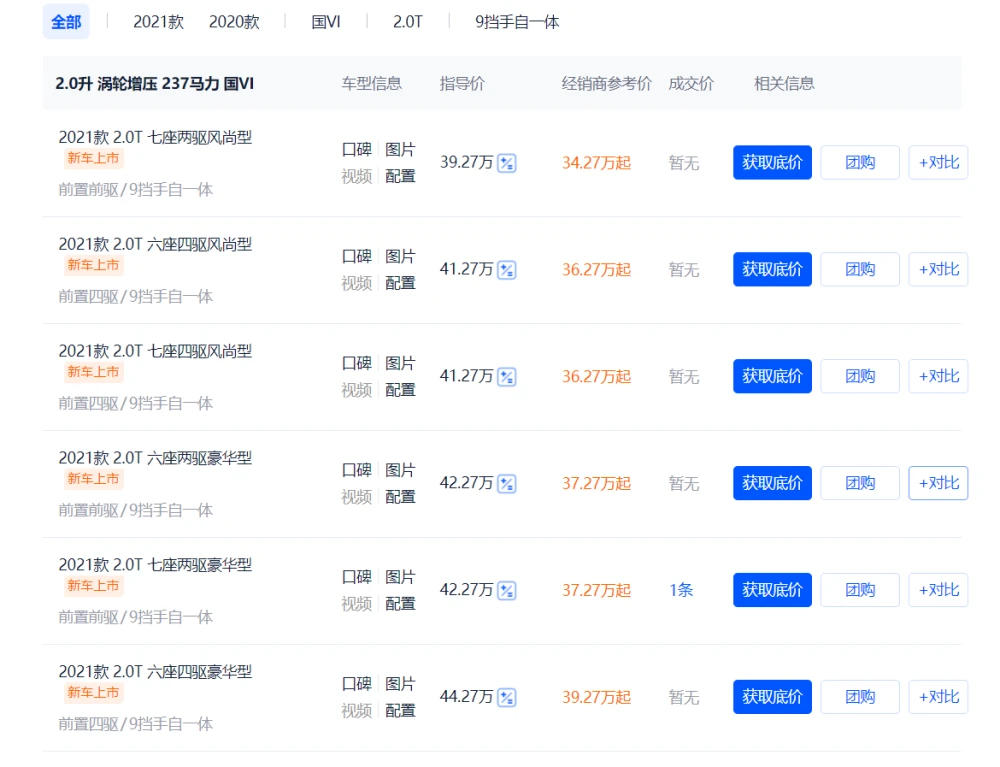Screen dimensions: 1000x767
Task: Add 七座两驱风尚型 to comparison
Action: click(x=938, y=163)
